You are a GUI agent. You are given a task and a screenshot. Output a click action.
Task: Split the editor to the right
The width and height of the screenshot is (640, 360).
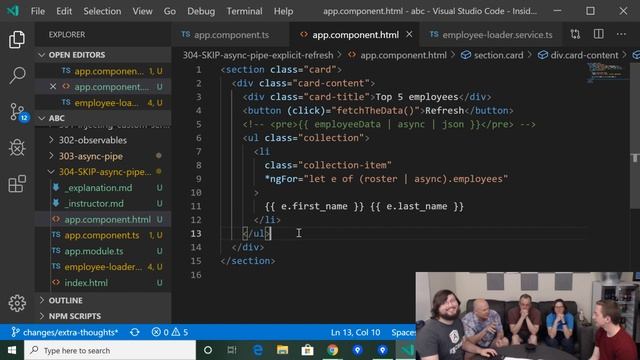[598, 34]
